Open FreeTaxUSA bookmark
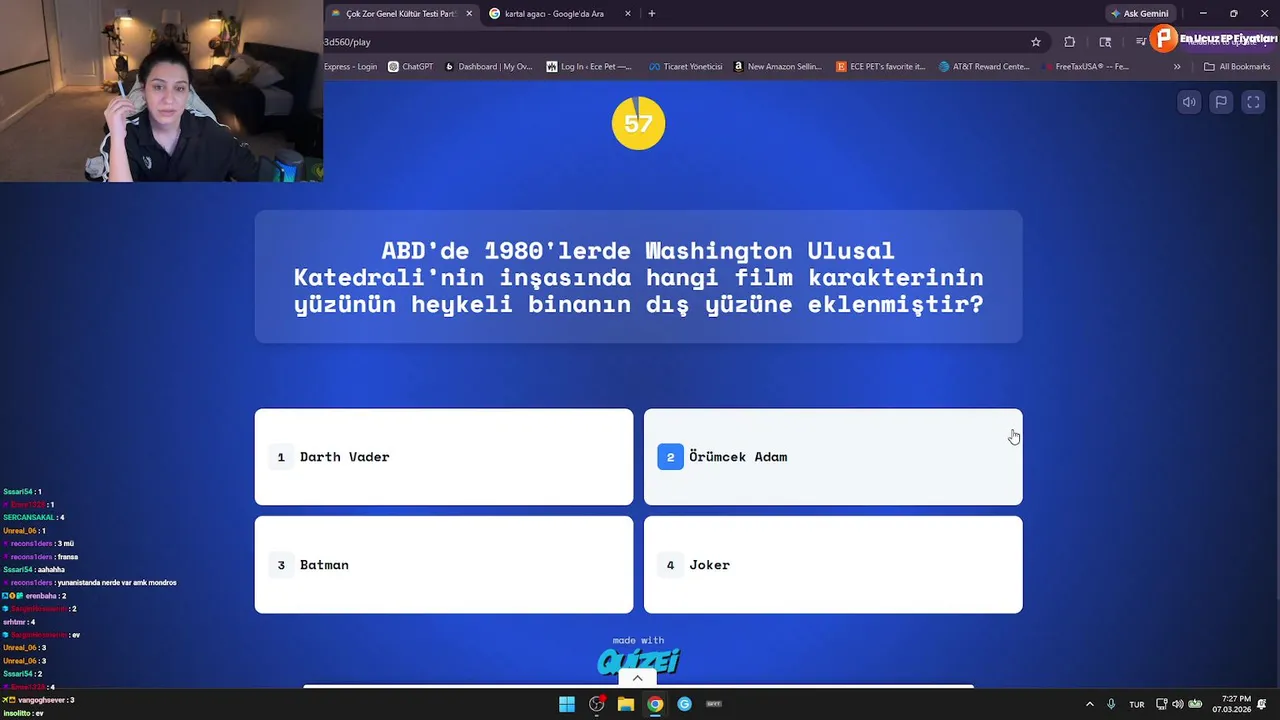1280x720 pixels. point(1084,67)
